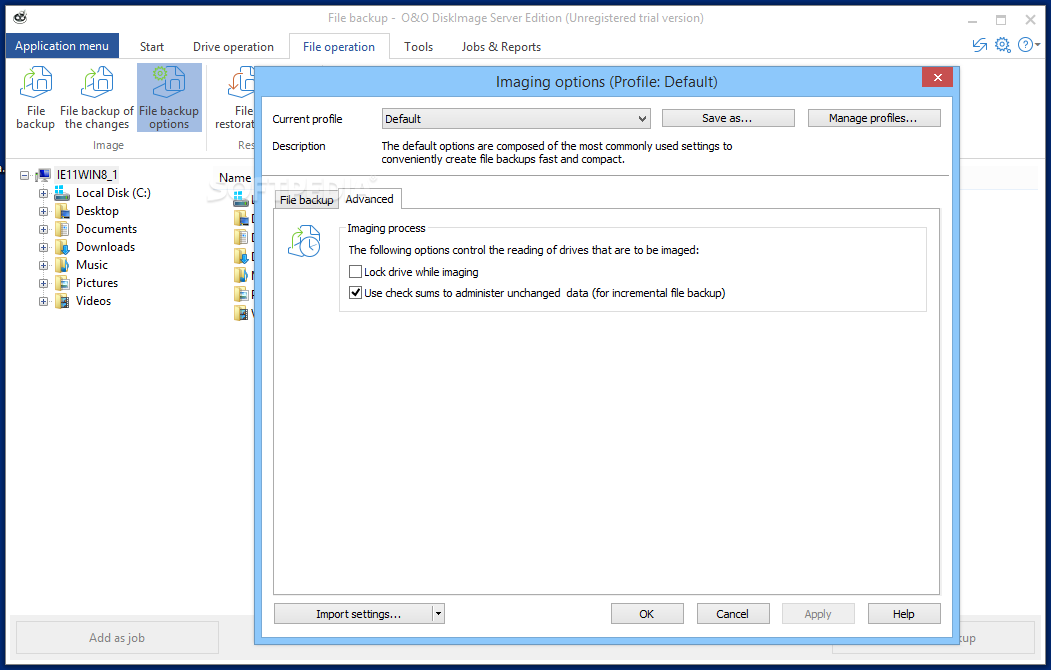Click the Import settings... button
1051x670 pixels.
tap(353, 614)
